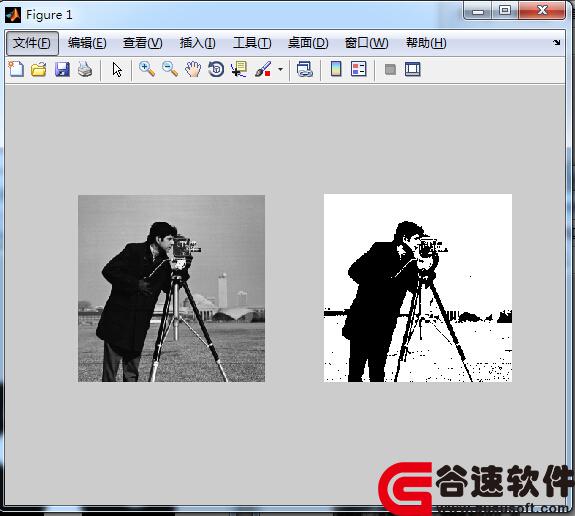Open the 工具(T) menu
This screenshot has width=575, height=516.
click(x=252, y=43)
